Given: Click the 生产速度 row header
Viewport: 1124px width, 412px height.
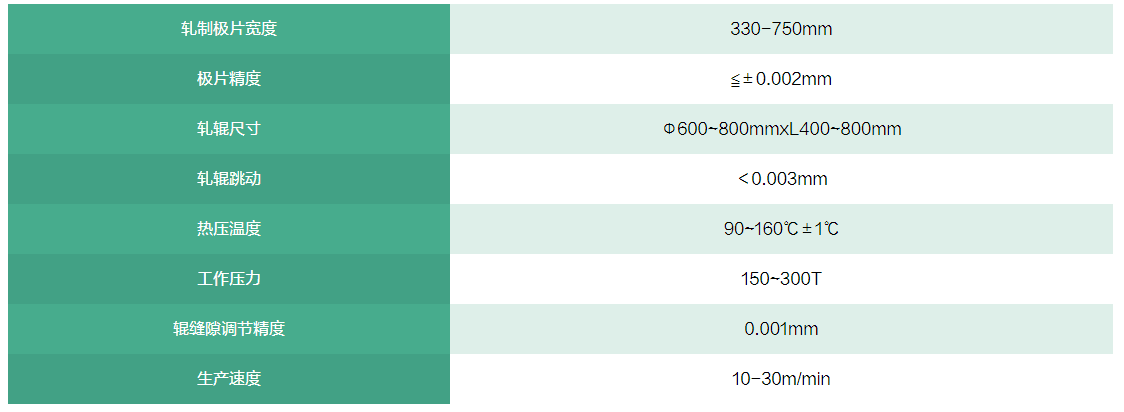Looking at the screenshot, I should (x=229, y=378).
